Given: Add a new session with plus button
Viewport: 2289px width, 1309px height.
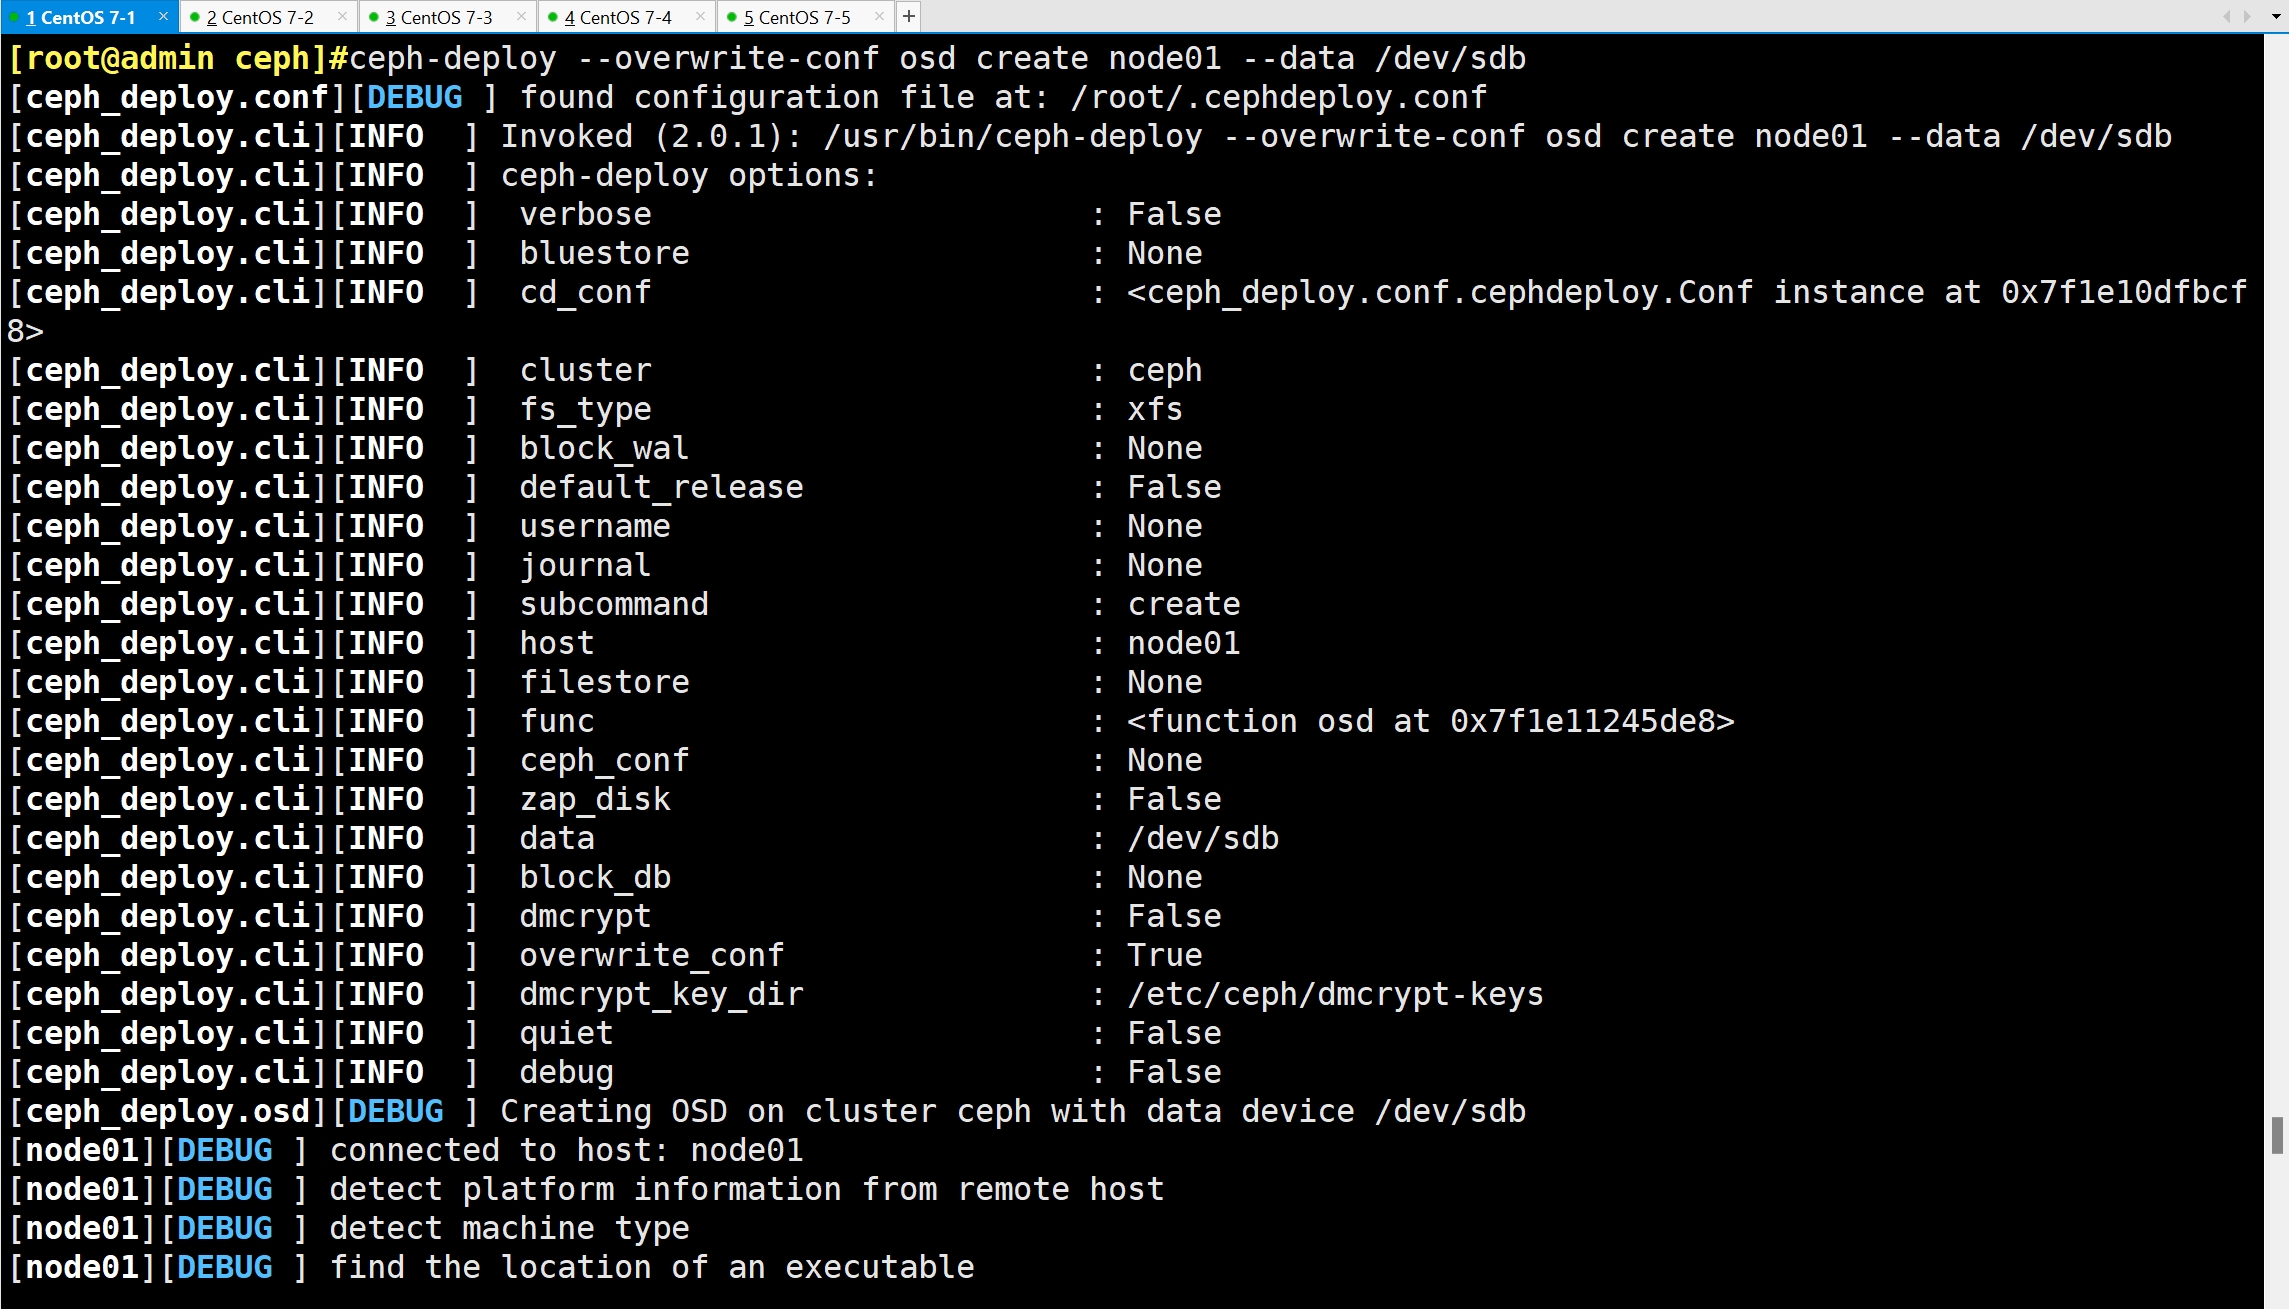Looking at the screenshot, I should [908, 17].
